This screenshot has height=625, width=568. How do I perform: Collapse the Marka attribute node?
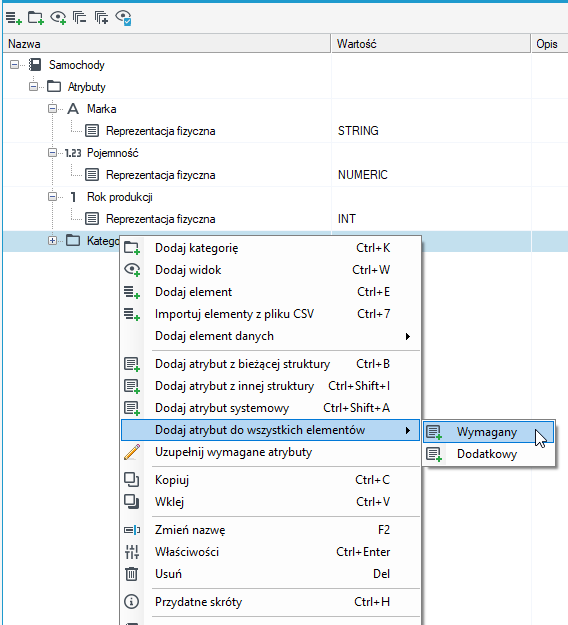tap(52, 108)
